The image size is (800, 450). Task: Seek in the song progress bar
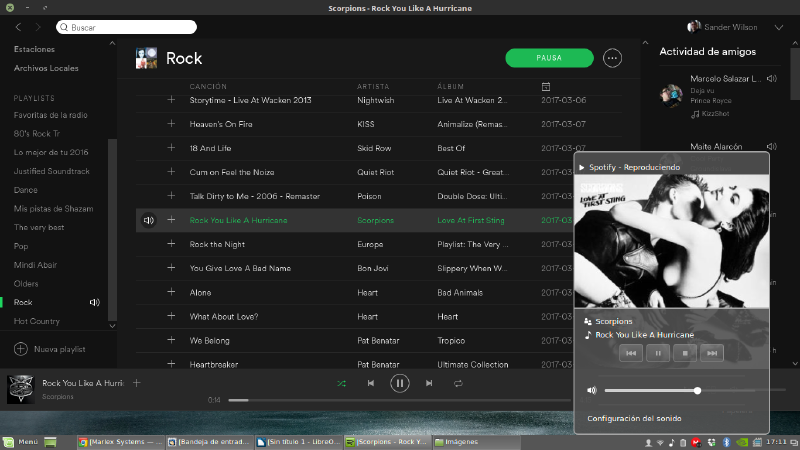point(400,400)
